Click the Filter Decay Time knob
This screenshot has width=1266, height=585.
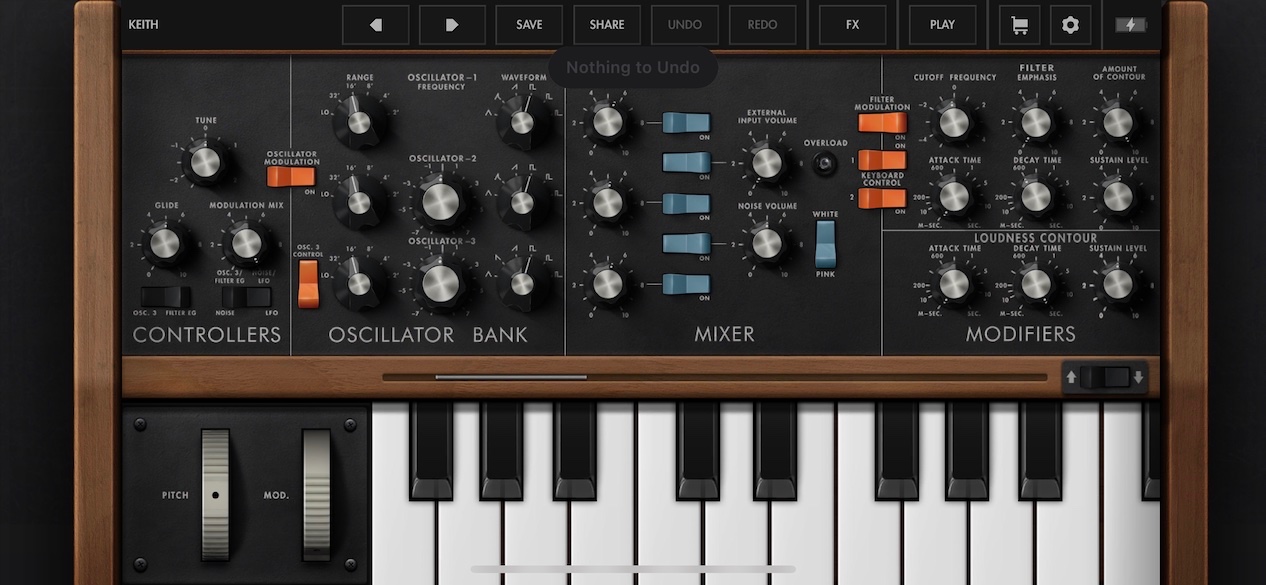click(1037, 196)
